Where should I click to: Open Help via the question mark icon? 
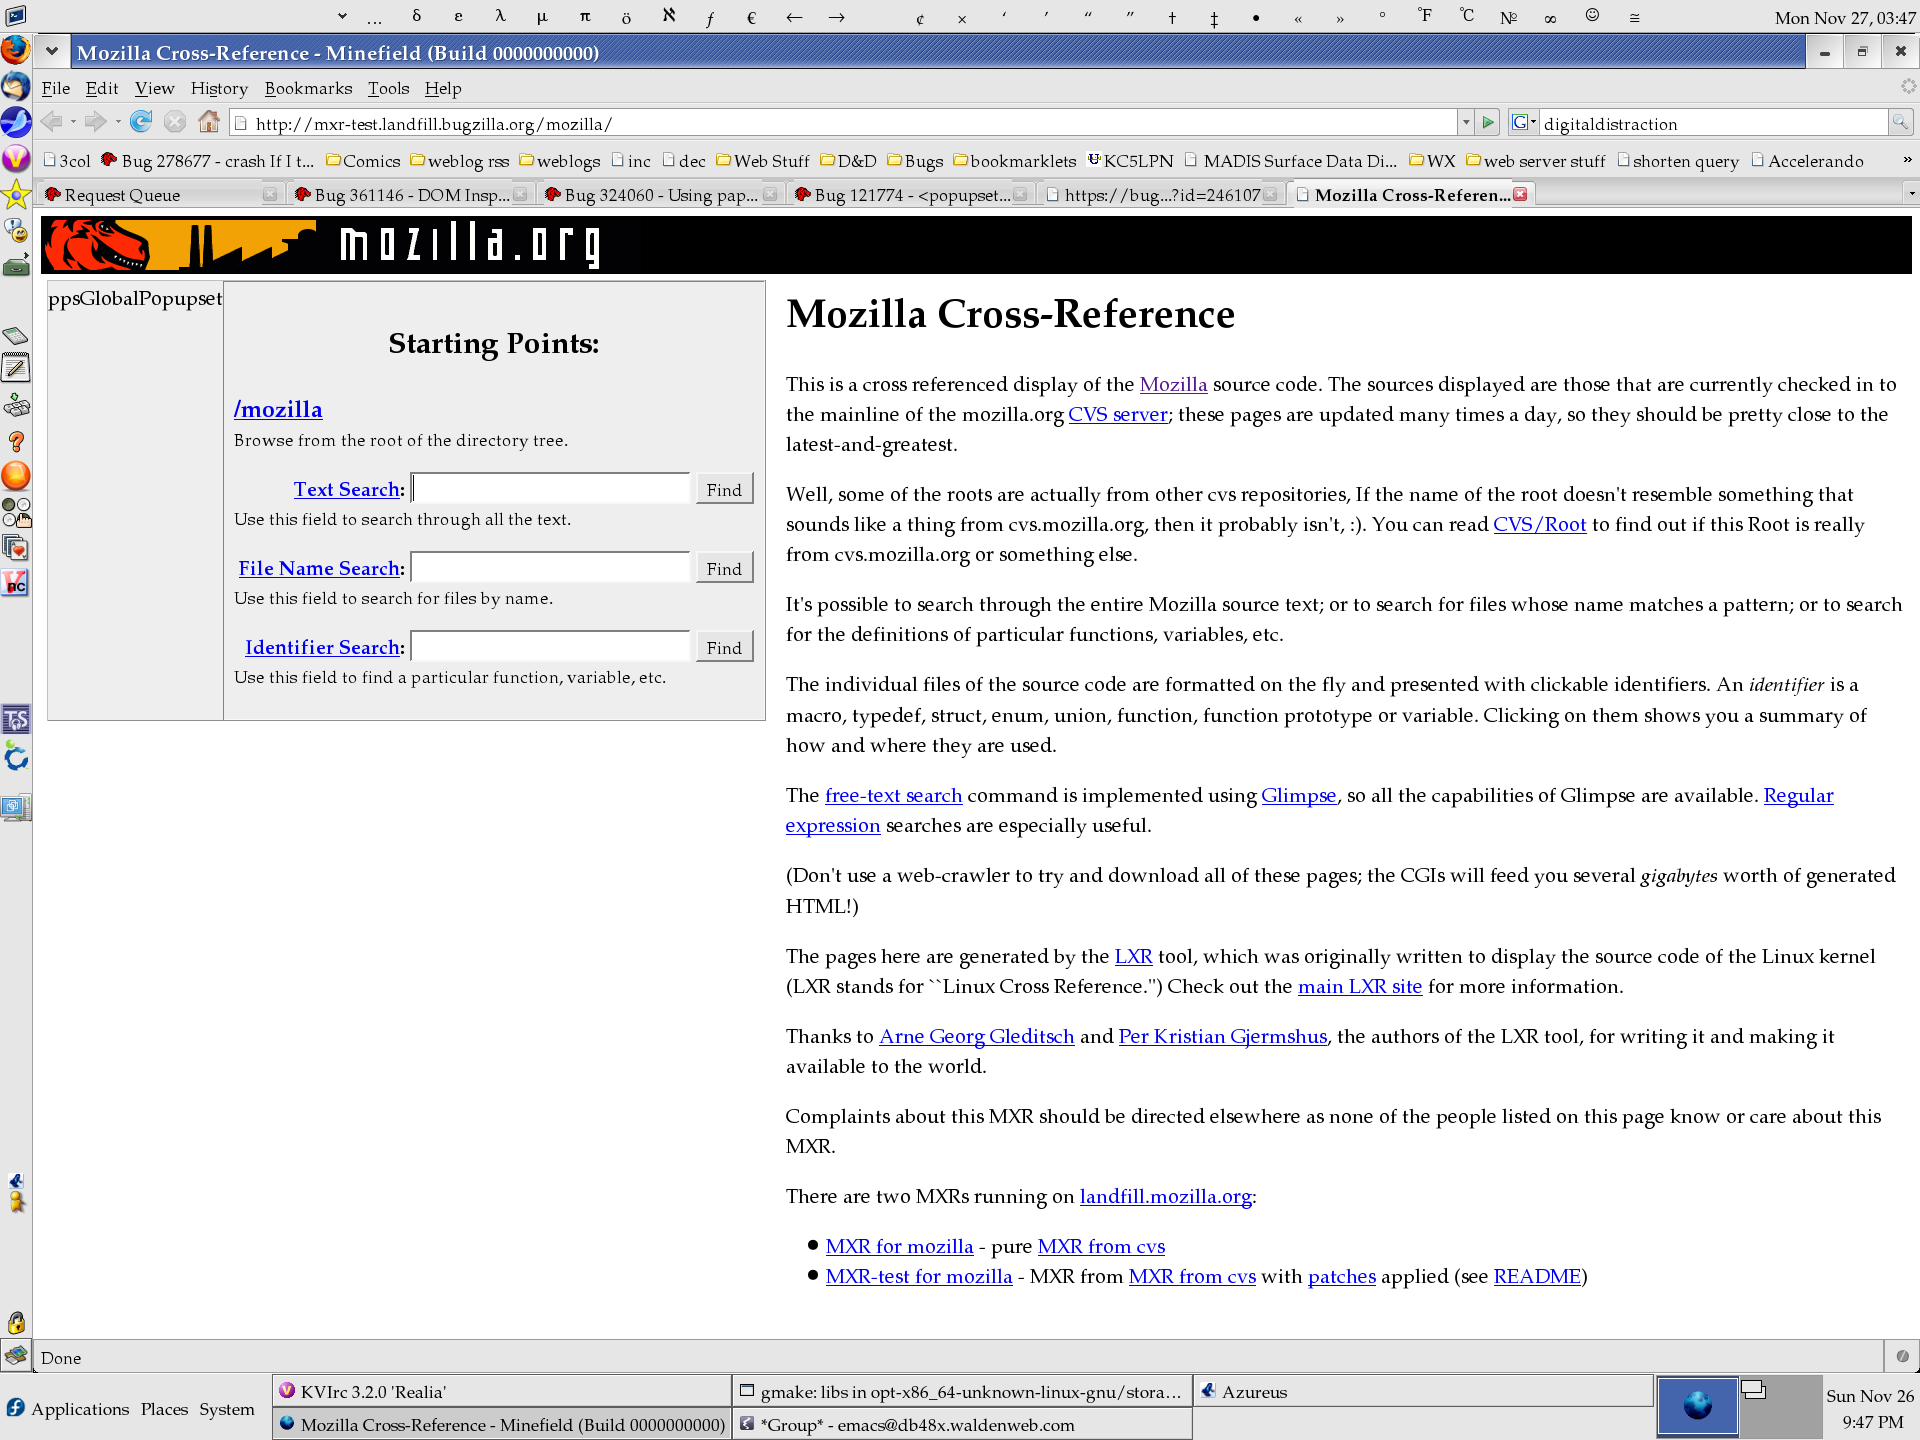pos(16,441)
